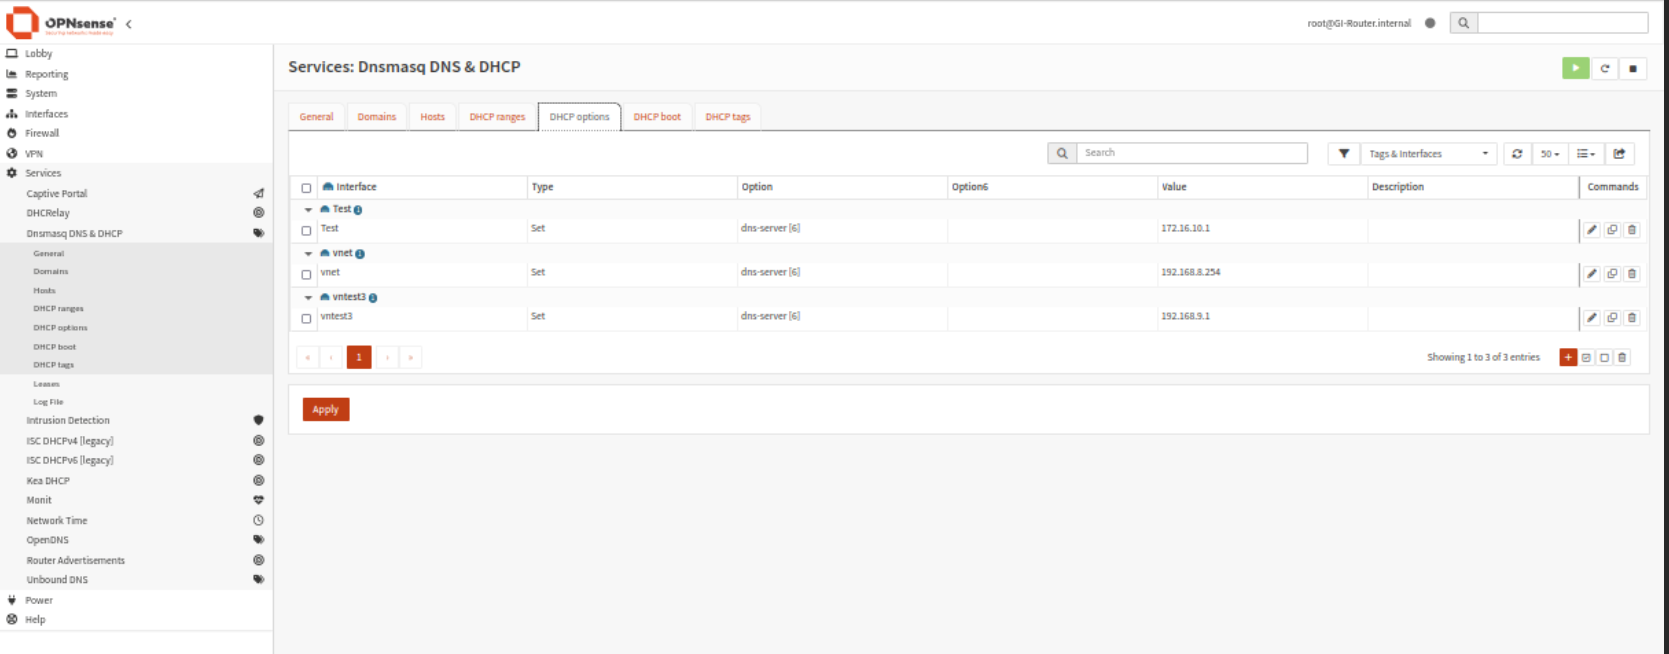
Task: Check the Test row checkbox
Action: (x=306, y=231)
